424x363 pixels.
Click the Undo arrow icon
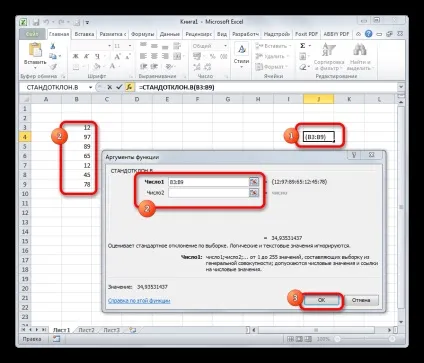coord(46,22)
